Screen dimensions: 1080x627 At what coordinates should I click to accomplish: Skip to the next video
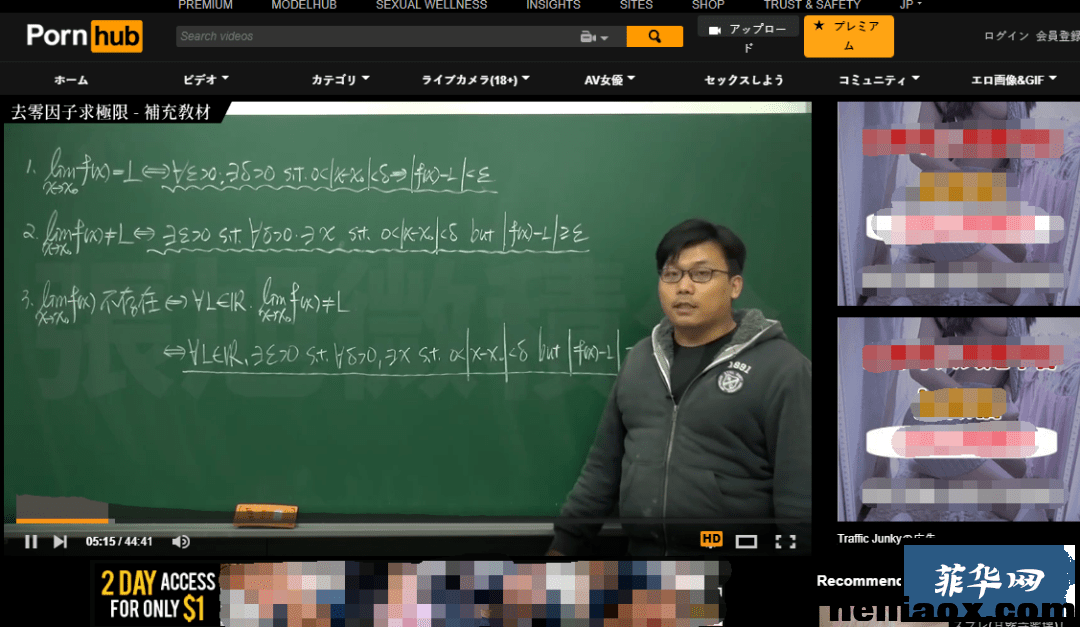tap(61, 542)
